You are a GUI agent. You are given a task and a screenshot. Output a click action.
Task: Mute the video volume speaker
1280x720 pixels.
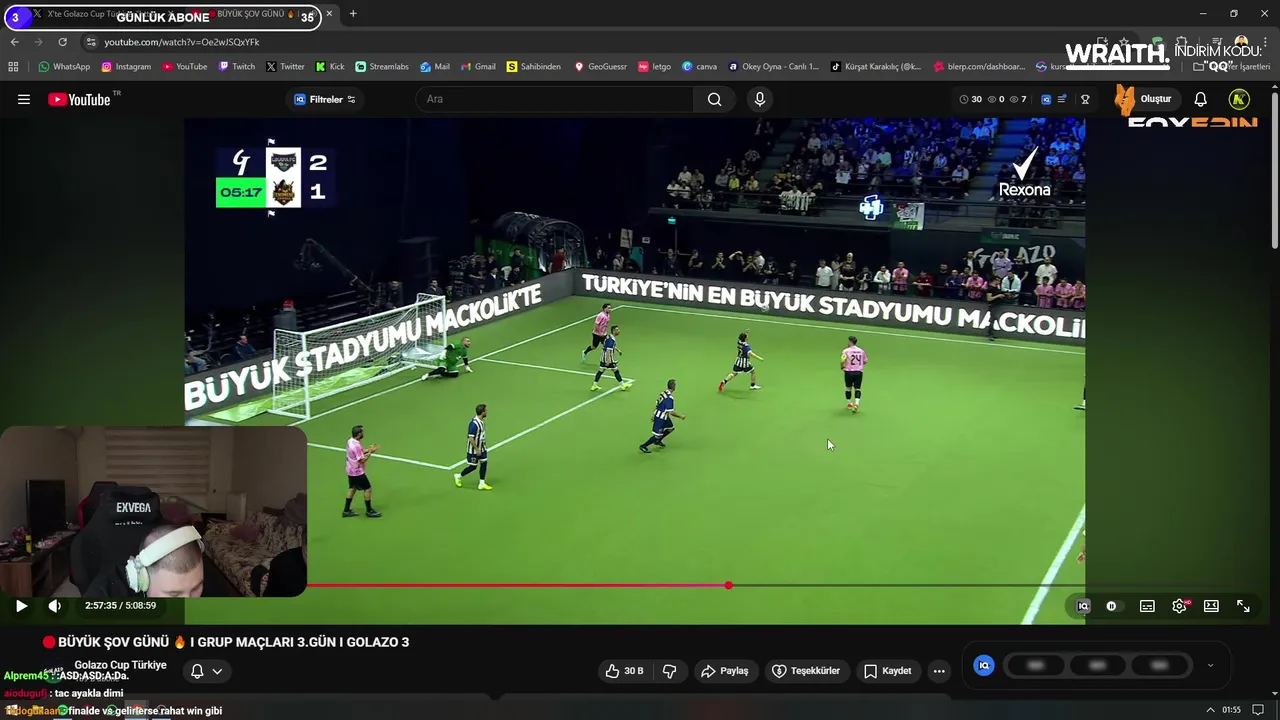point(54,605)
